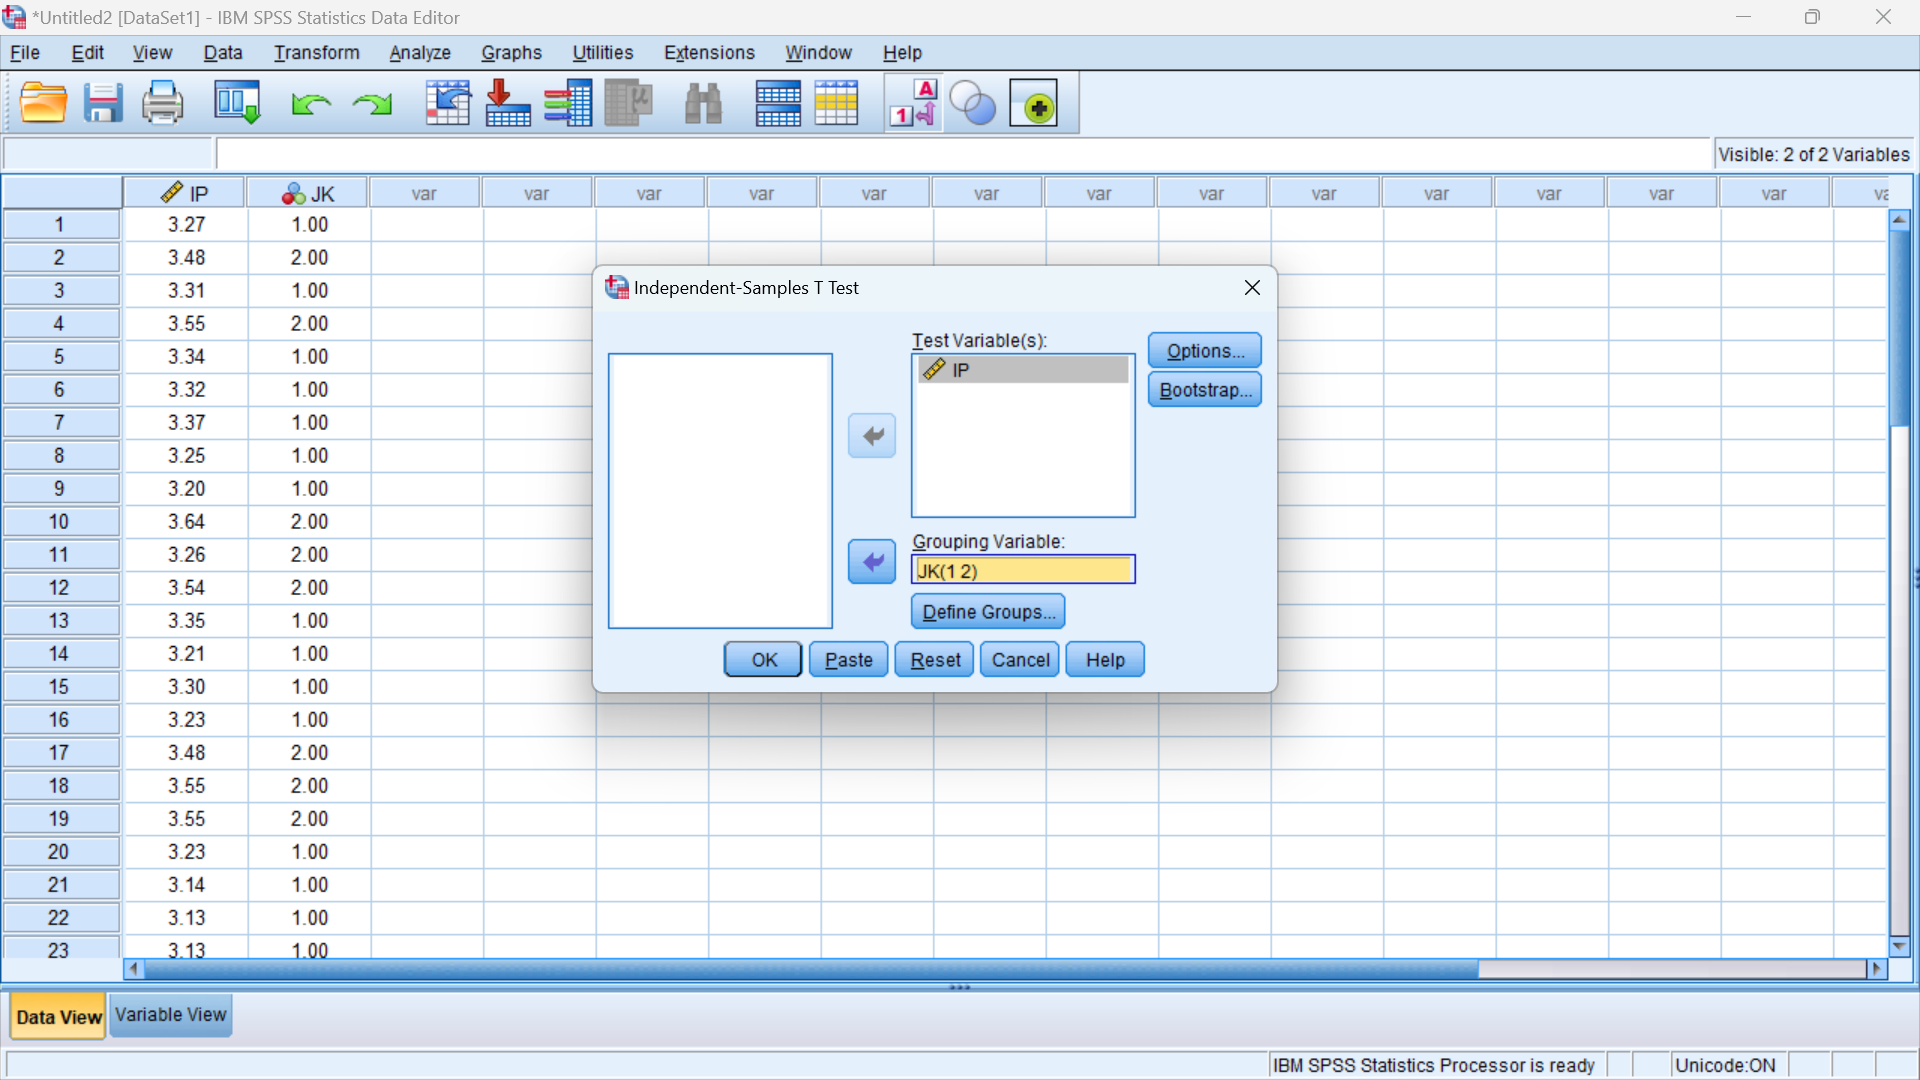Select row number 10 header
1920x1080 pixels.
(x=60, y=522)
